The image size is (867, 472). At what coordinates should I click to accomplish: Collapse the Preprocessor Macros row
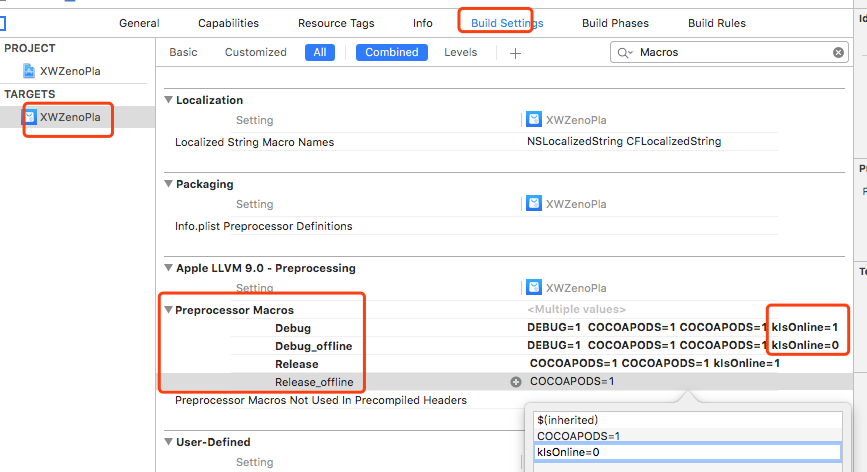(x=169, y=310)
